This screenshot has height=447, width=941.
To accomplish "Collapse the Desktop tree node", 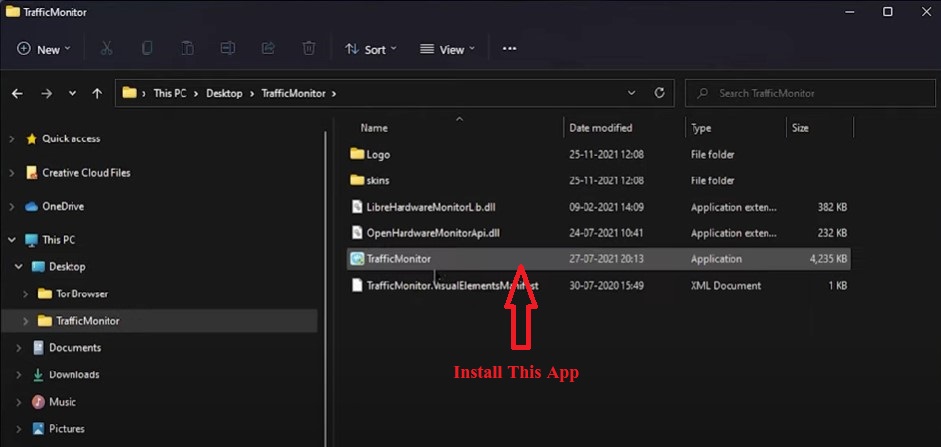I will click(x=19, y=266).
